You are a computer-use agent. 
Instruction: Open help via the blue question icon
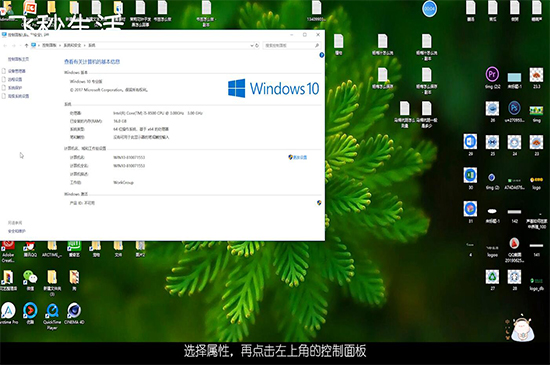(322, 55)
